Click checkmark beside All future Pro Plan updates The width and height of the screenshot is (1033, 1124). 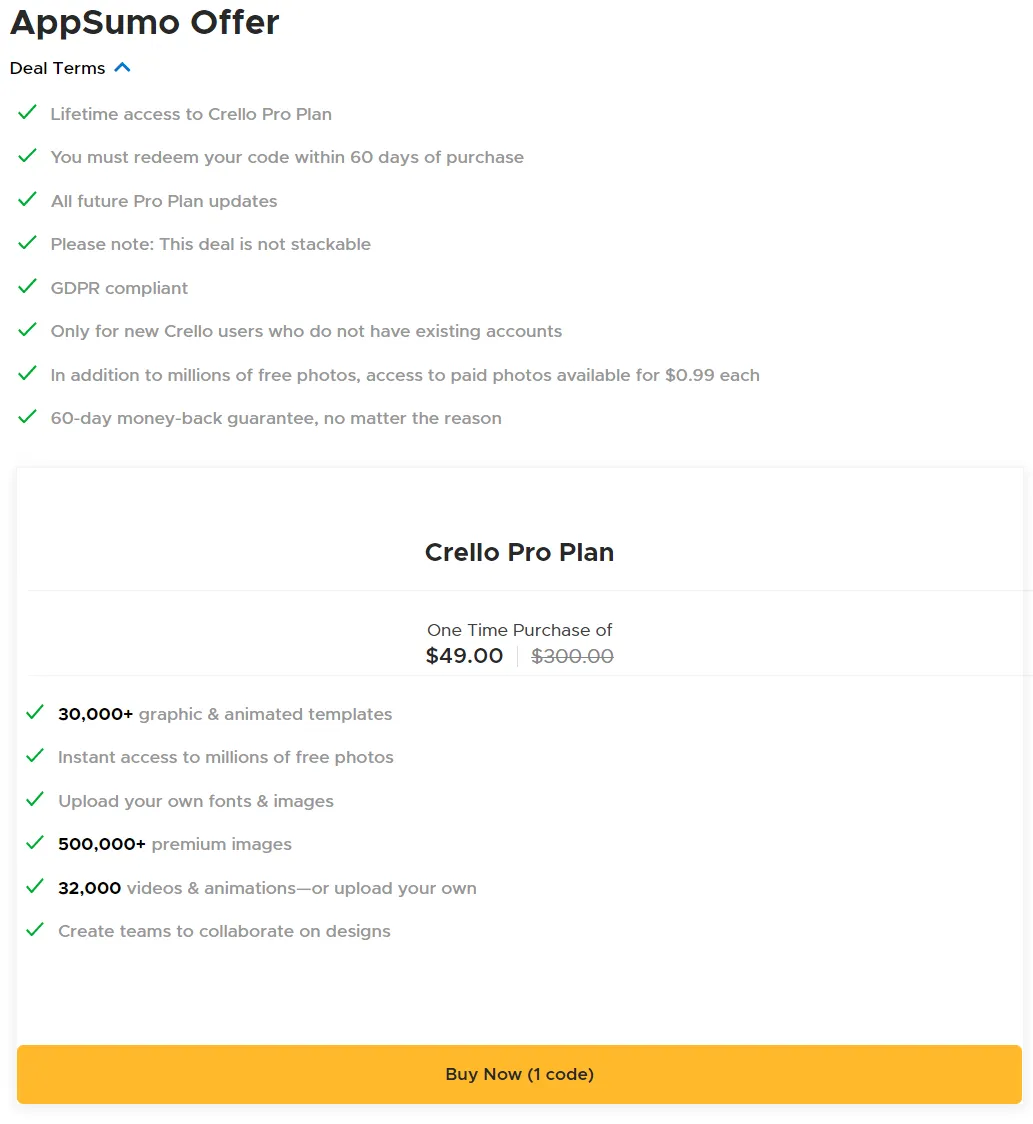click(28, 200)
